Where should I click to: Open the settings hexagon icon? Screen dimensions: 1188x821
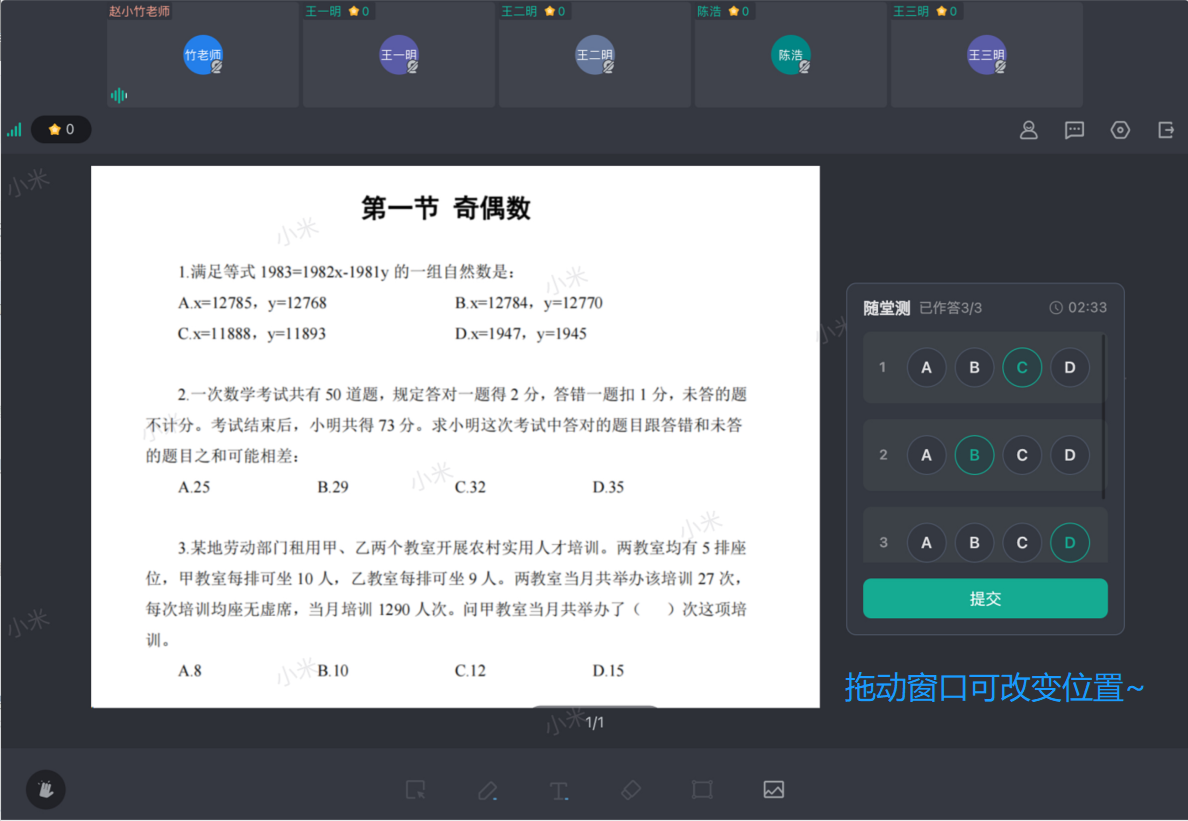pyautogui.click(x=1120, y=130)
